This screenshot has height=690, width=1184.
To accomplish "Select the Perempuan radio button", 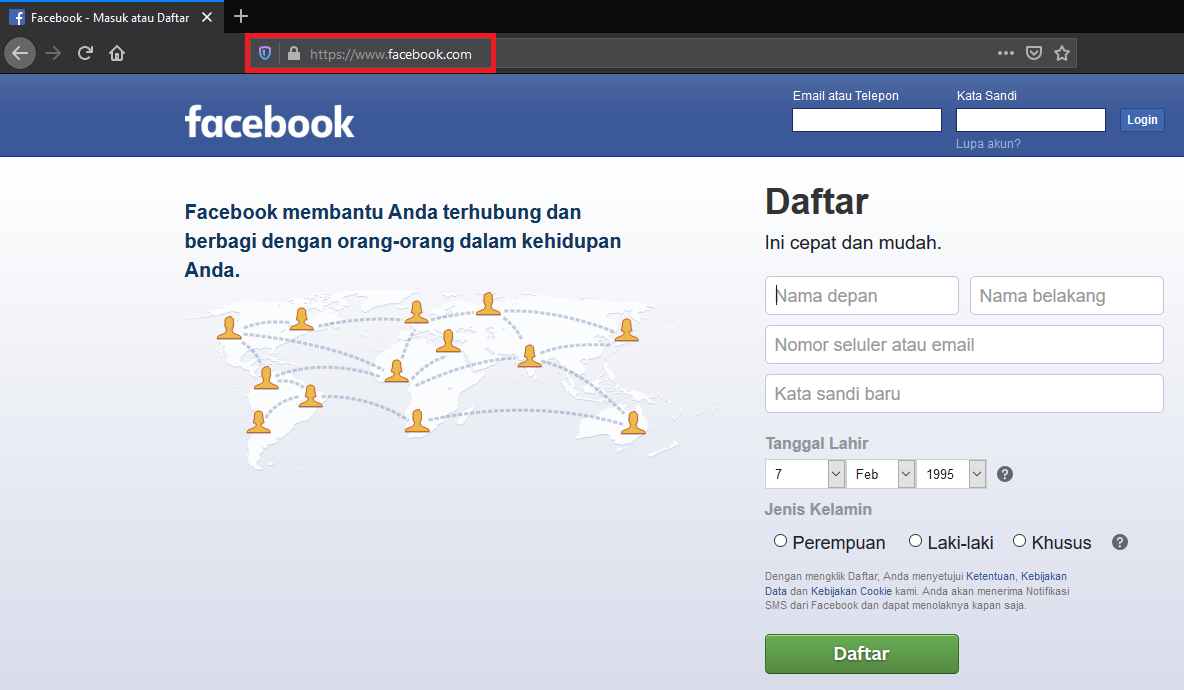I will 781,541.
